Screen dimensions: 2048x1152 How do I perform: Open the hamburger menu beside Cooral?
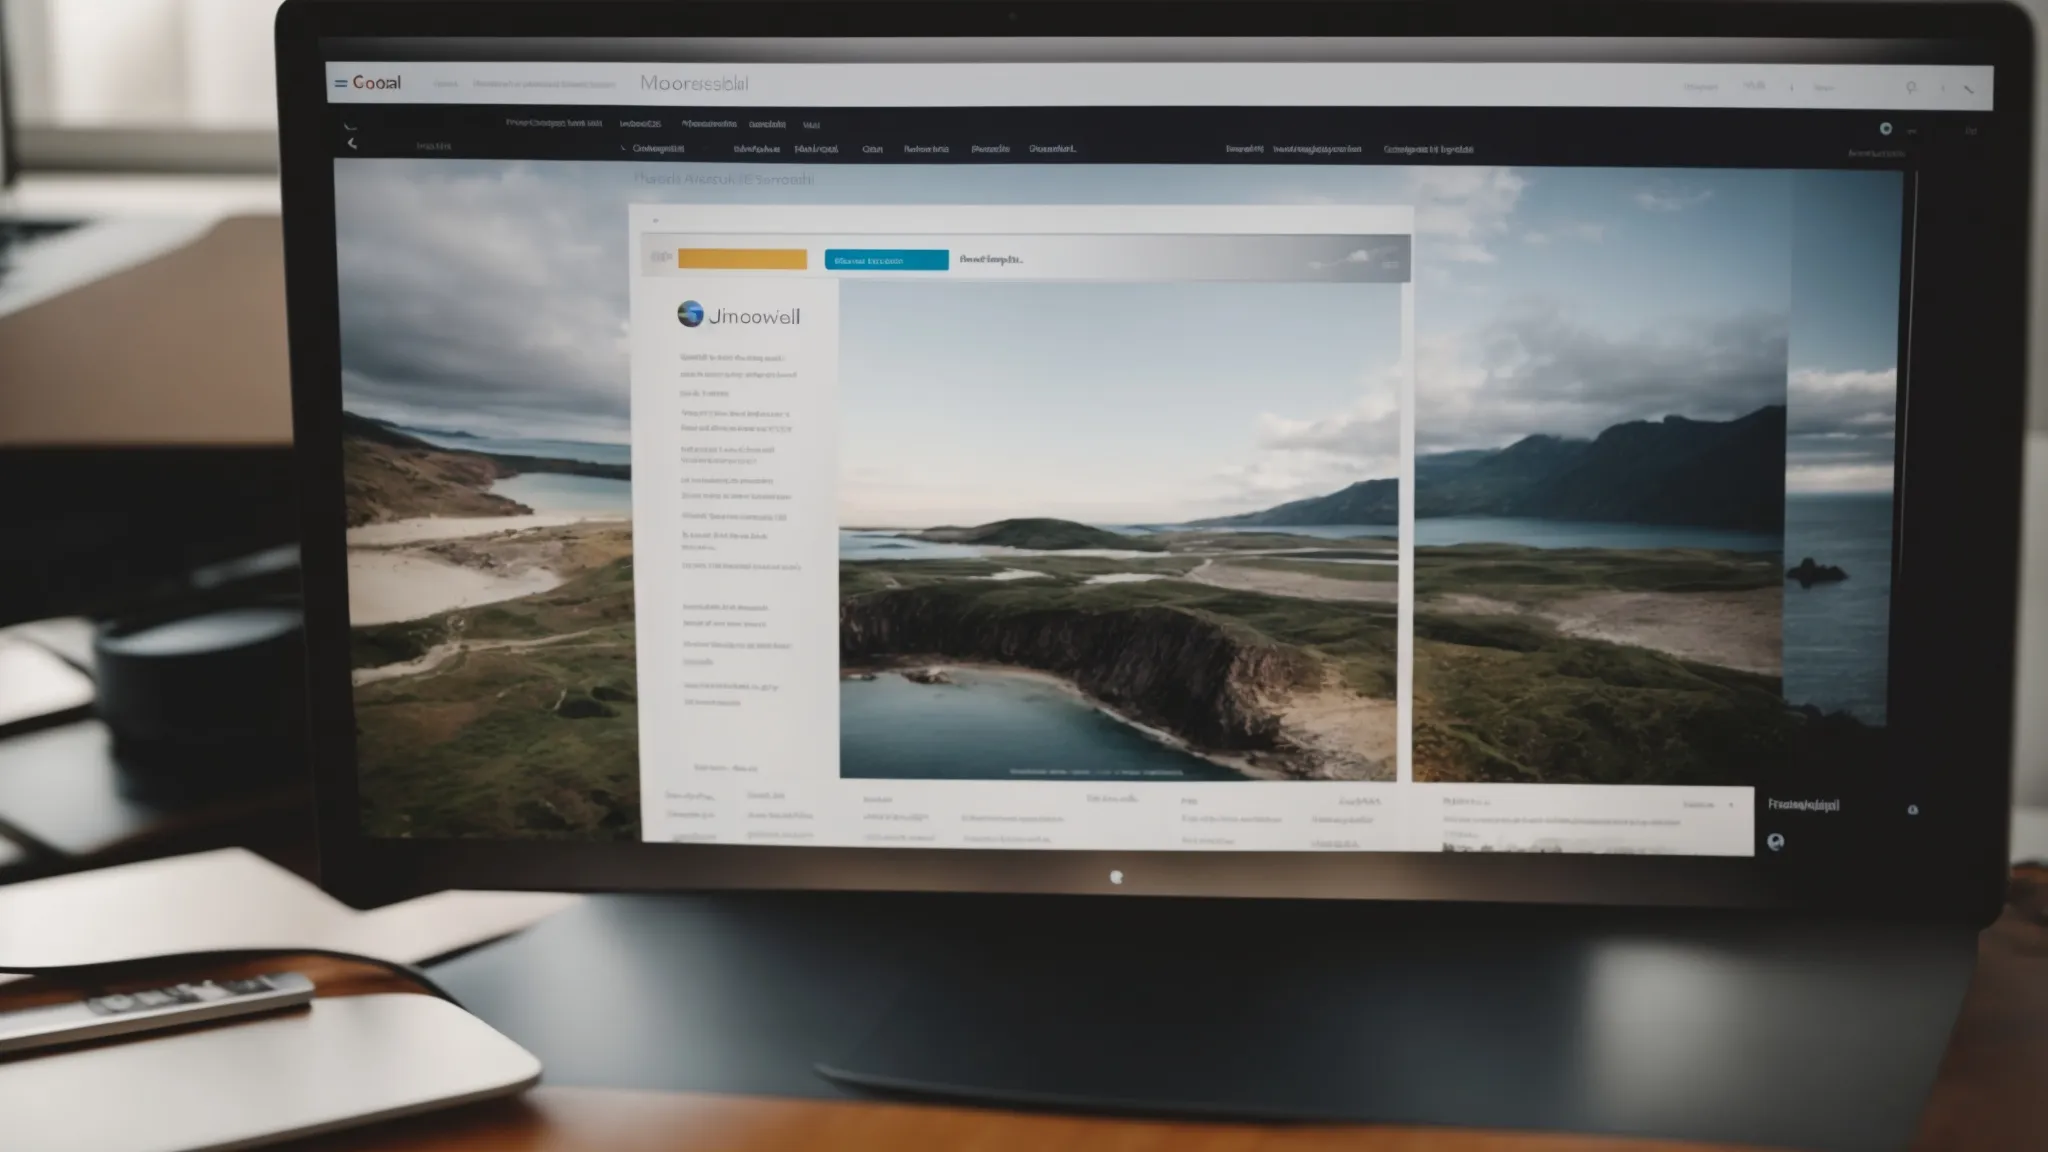click(x=340, y=83)
